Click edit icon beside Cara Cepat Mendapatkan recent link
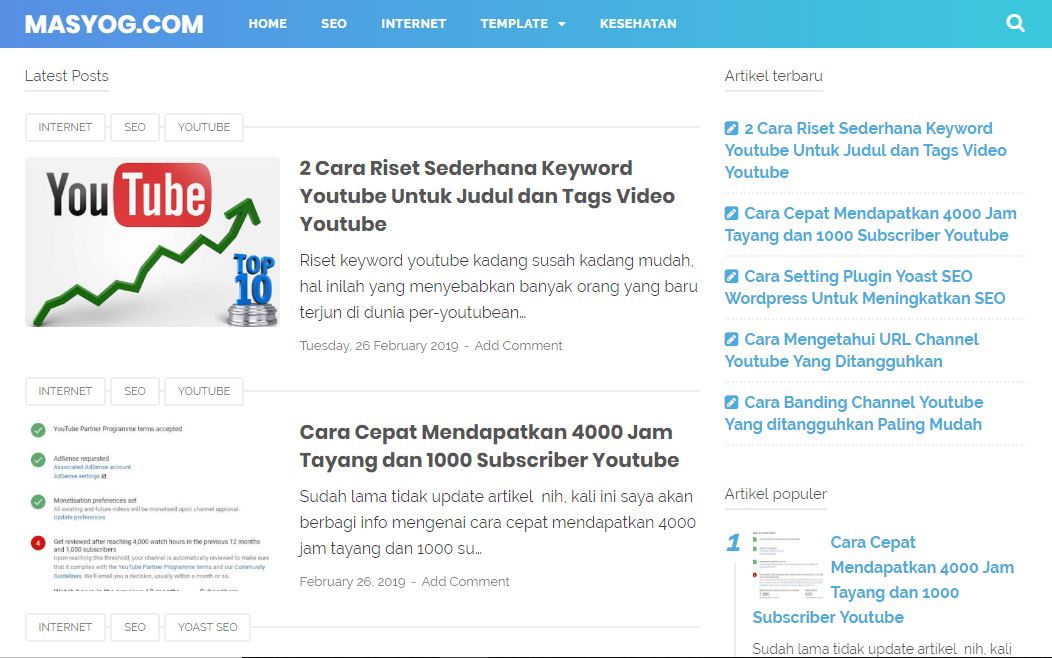Image resolution: width=1052 pixels, height=658 pixels. point(732,213)
